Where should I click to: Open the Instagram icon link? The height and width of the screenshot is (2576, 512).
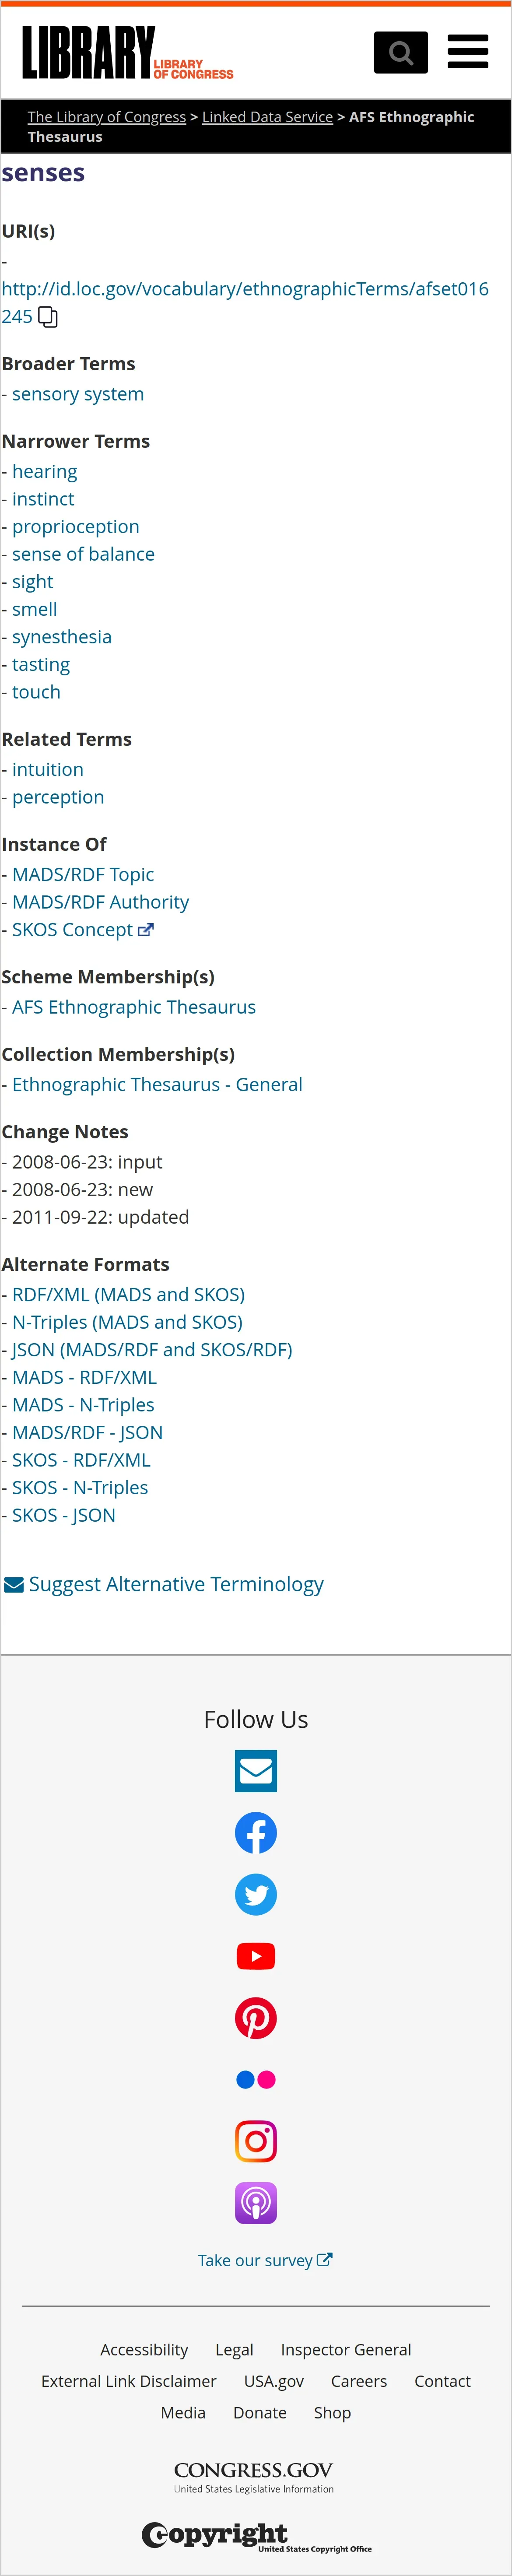(x=256, y=2141)
